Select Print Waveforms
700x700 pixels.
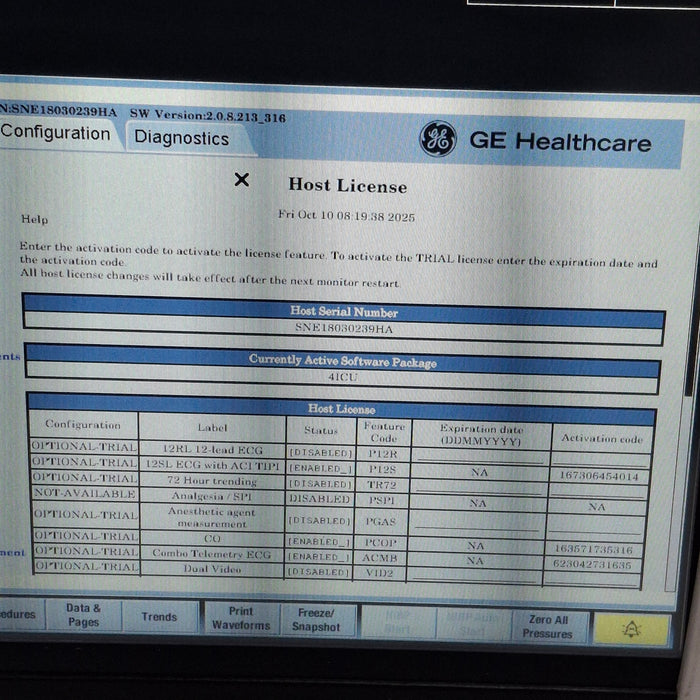(241, 618)
